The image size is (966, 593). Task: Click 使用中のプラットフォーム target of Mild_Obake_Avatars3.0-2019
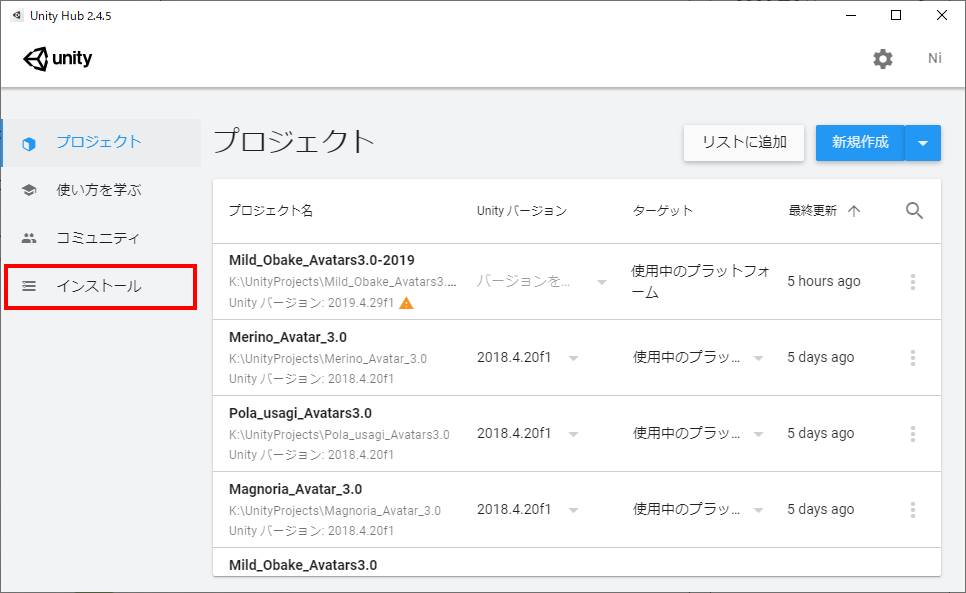(x=700, y=281)
